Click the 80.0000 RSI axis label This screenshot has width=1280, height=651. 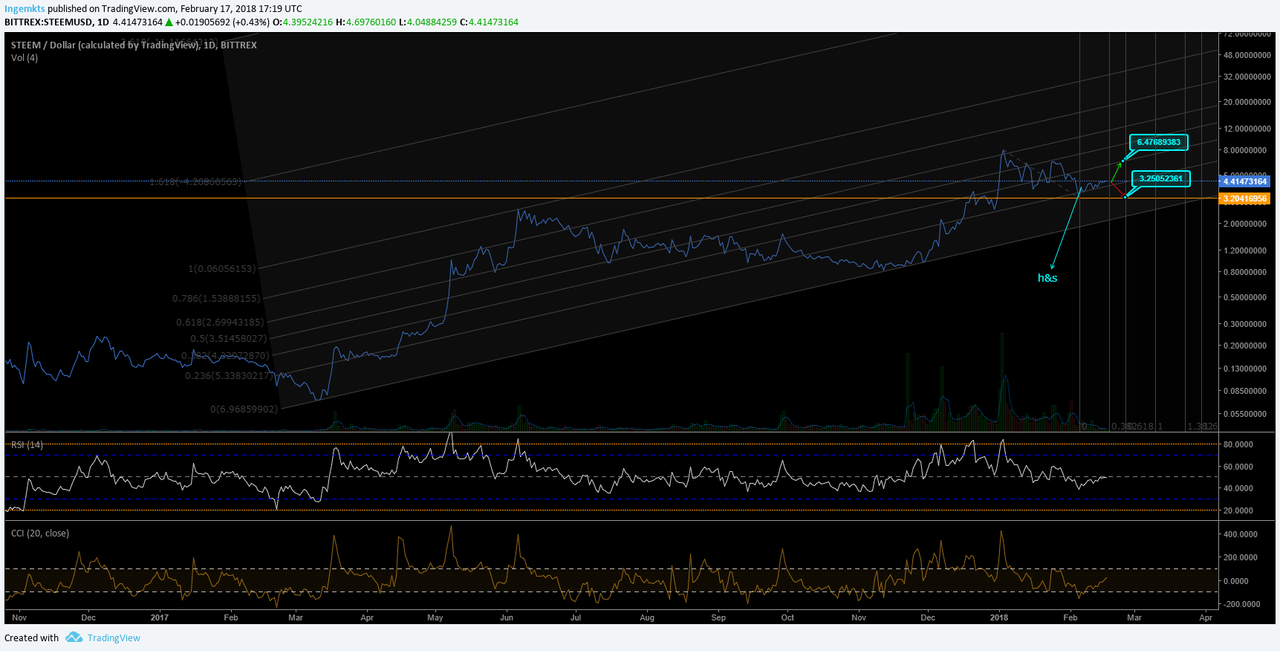click(x=1238, y=444)
